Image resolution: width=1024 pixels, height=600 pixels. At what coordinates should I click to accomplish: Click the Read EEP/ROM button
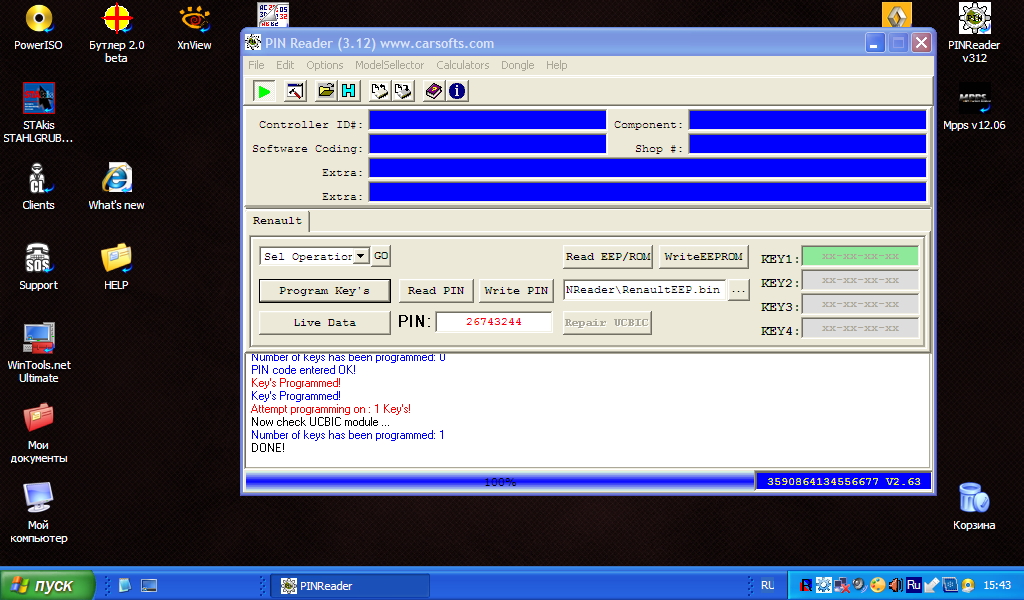point(608,257)
